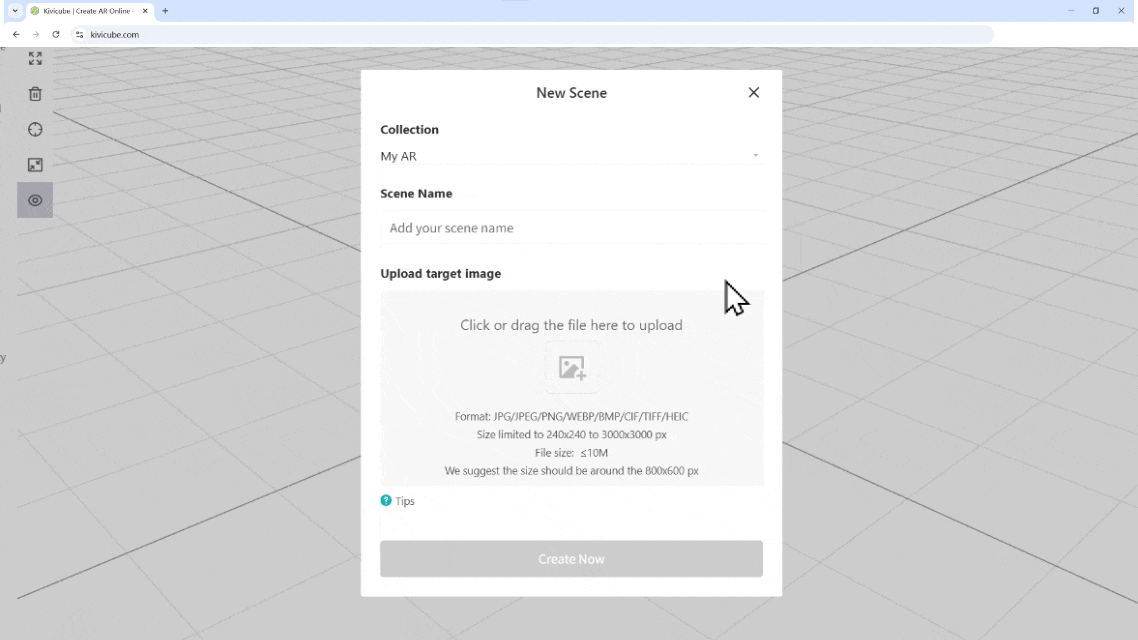The height and width of the screenshot is (640, 1138).
Task: Click the shrink-to-fit view icon
Action: coord(35,165)
